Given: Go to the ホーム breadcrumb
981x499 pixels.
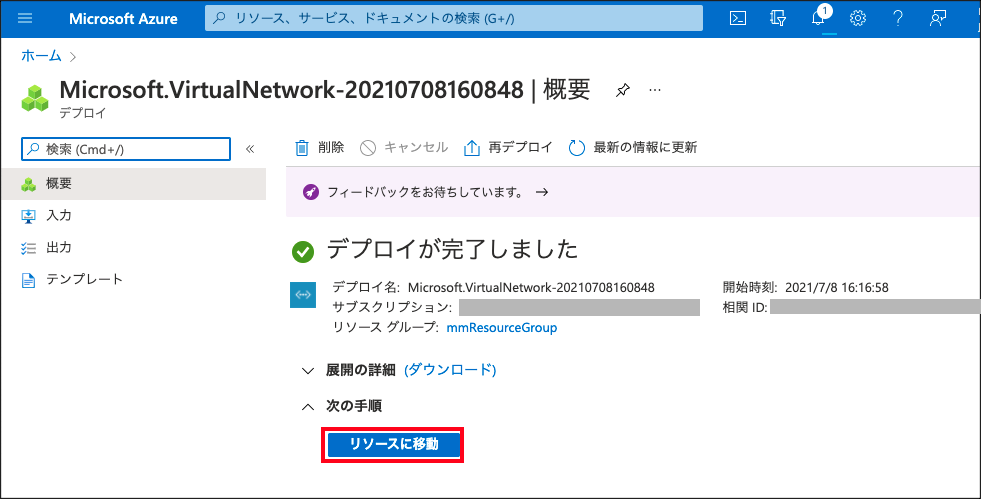Looking at the screenshot, I should pyautogui.click(x=41, y=56).
